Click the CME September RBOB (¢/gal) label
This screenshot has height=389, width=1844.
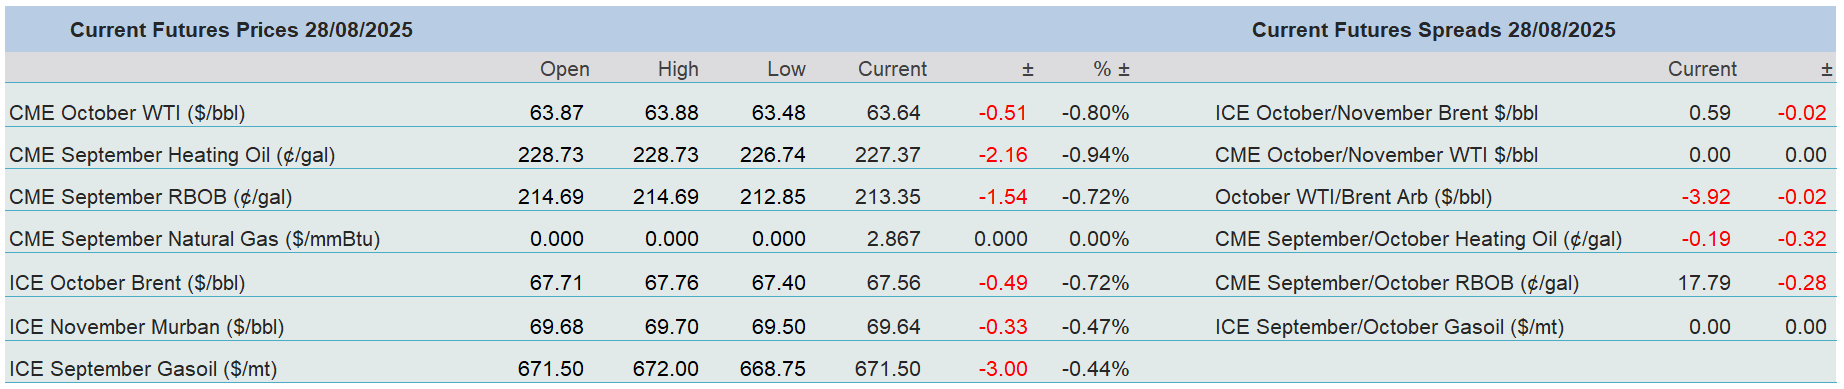(x=150, y=197)
